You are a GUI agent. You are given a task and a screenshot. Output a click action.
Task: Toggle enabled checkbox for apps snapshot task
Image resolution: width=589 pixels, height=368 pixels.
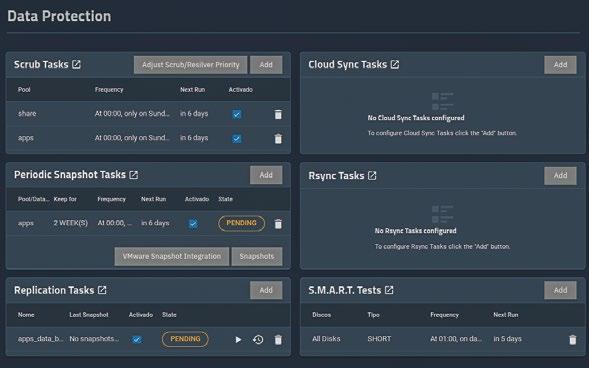193,224
